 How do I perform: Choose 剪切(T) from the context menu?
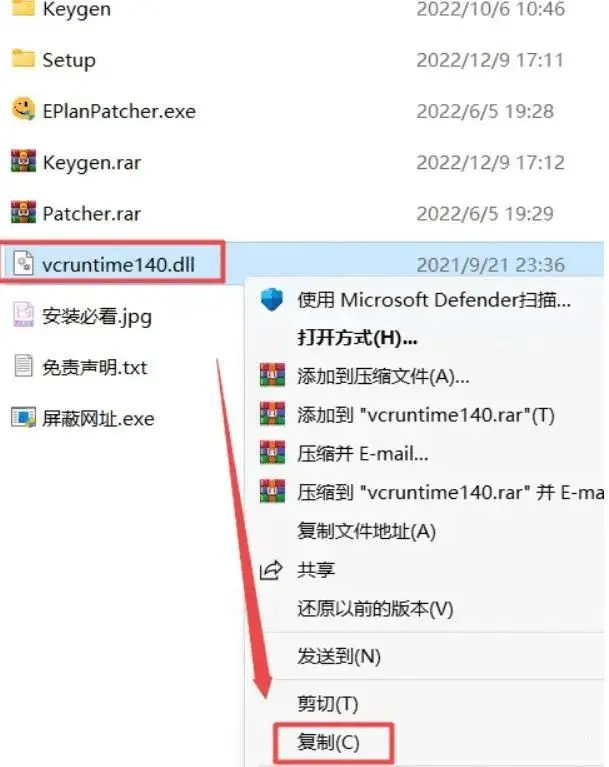pos(328,703)
